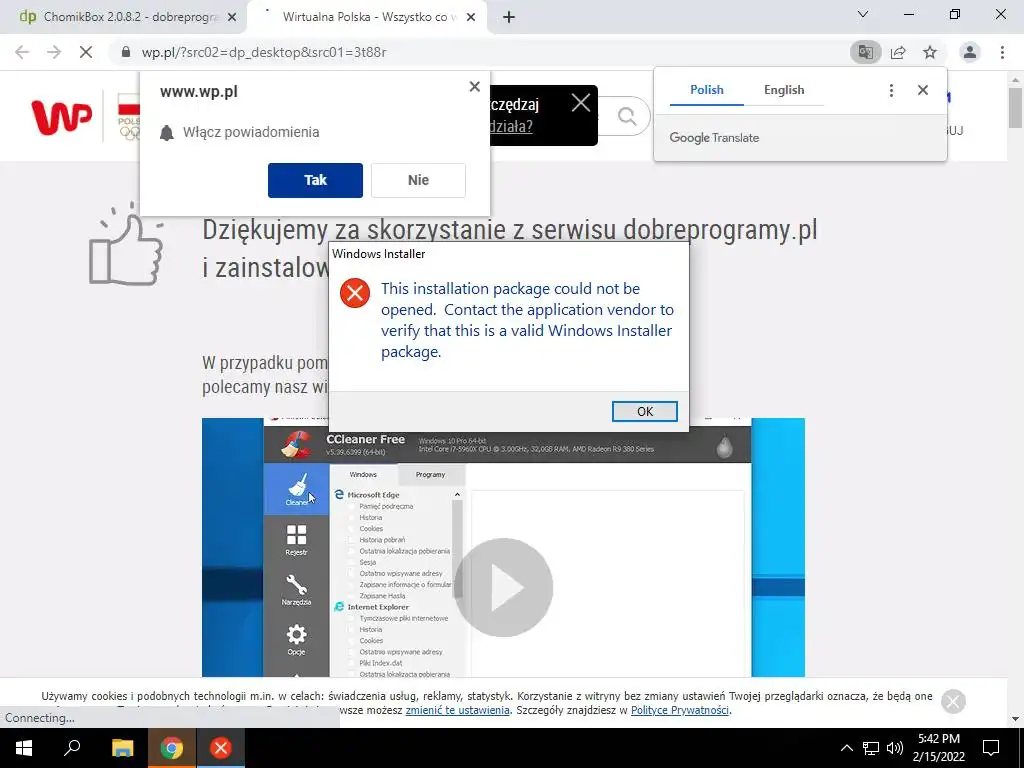Go back to previous page
The width and height of the screenshot is (1024, 768).
click(22, 52)
